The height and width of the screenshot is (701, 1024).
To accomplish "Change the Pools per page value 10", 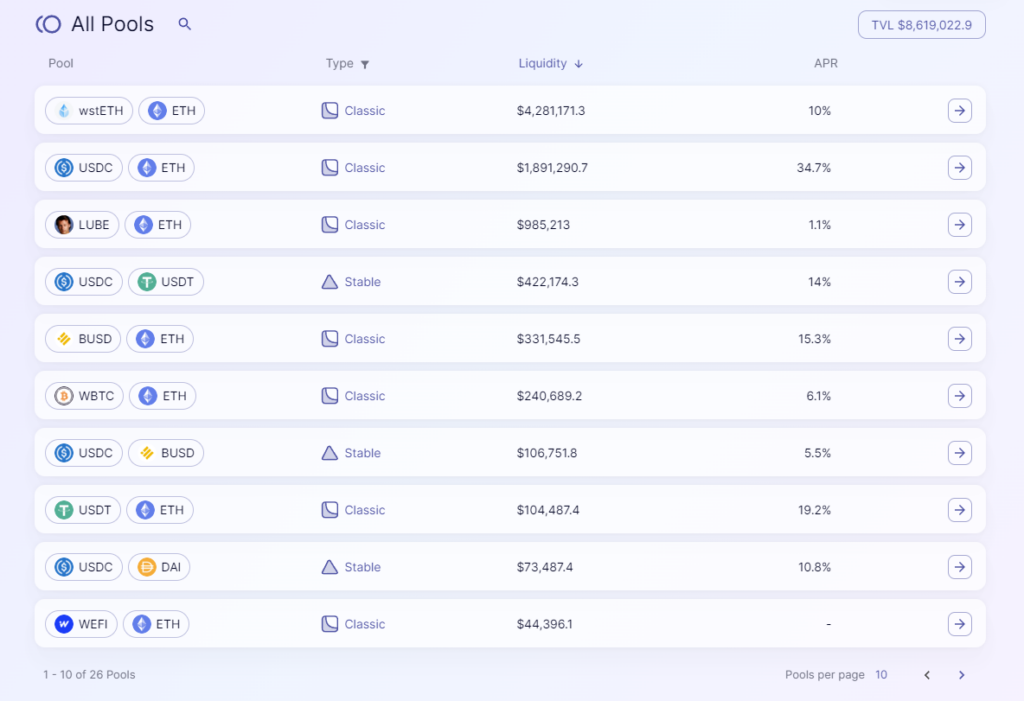I will pyautogui.click(x=881, y=675).
